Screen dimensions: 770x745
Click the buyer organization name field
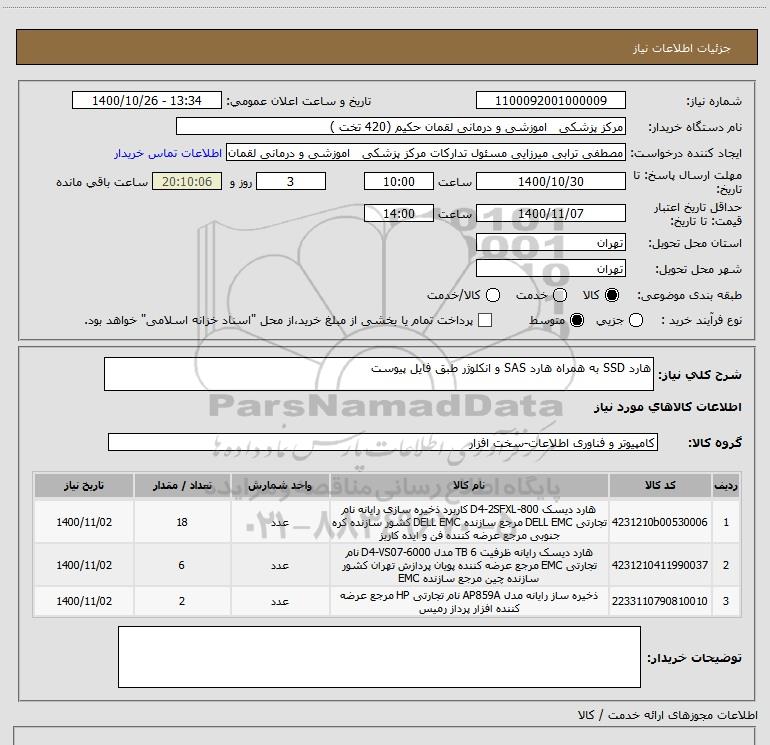pos(401,127)
